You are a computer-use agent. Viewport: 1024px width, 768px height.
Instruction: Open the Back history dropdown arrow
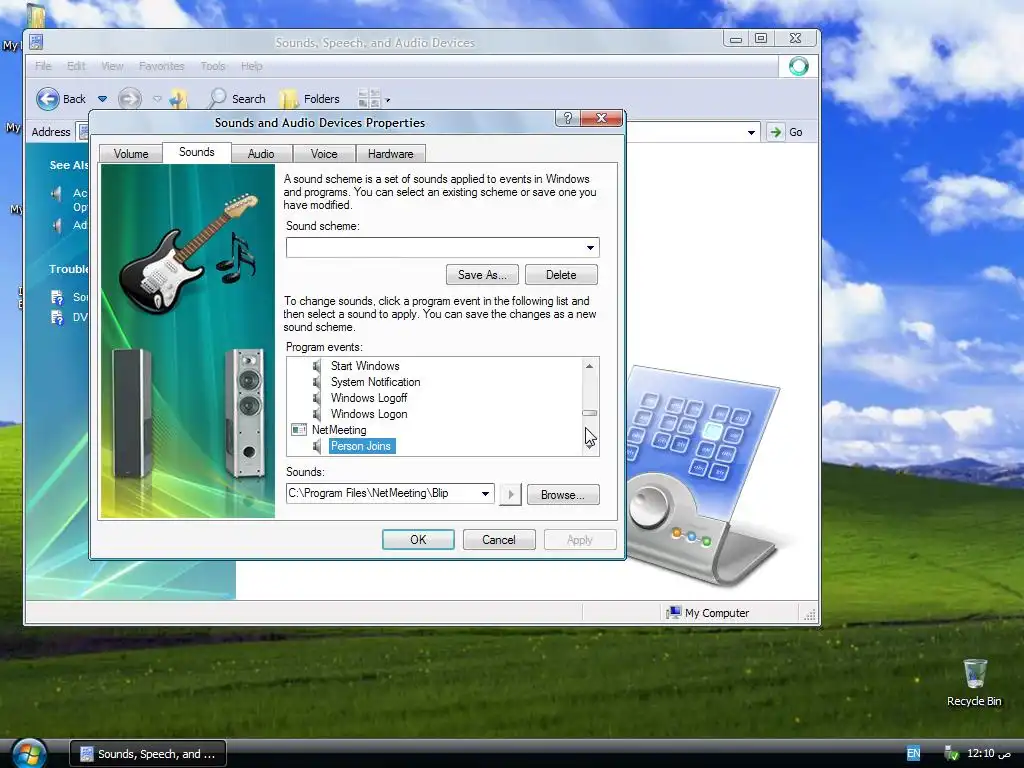point(103,99)
